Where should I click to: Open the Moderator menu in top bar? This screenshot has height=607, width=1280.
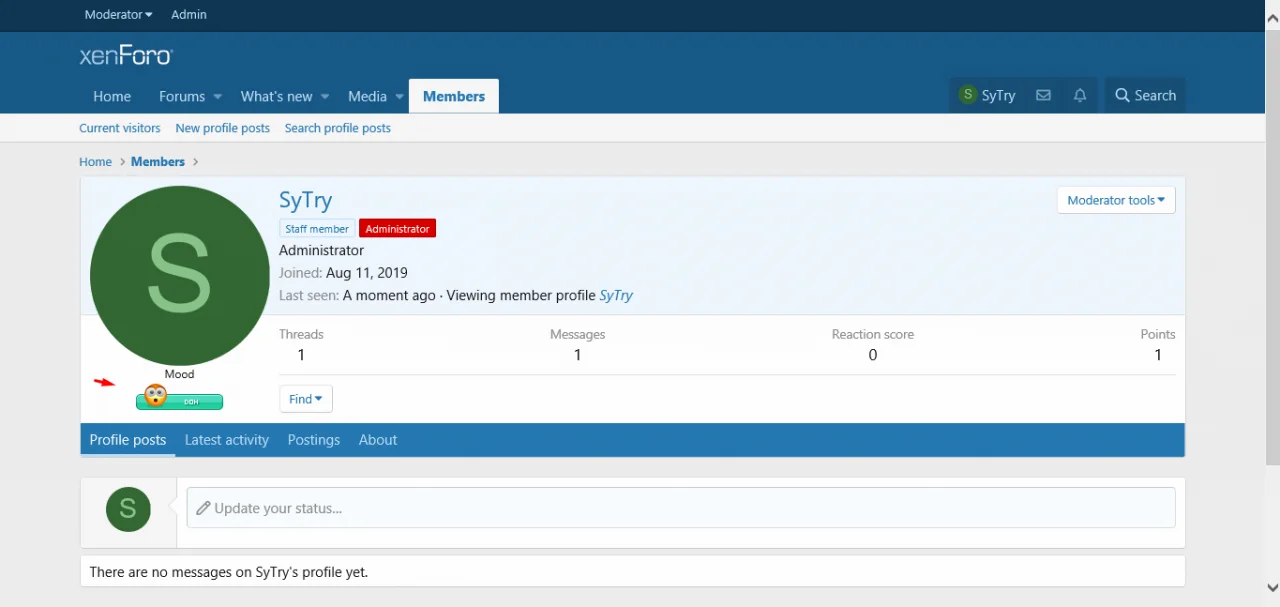coord(118,15)
